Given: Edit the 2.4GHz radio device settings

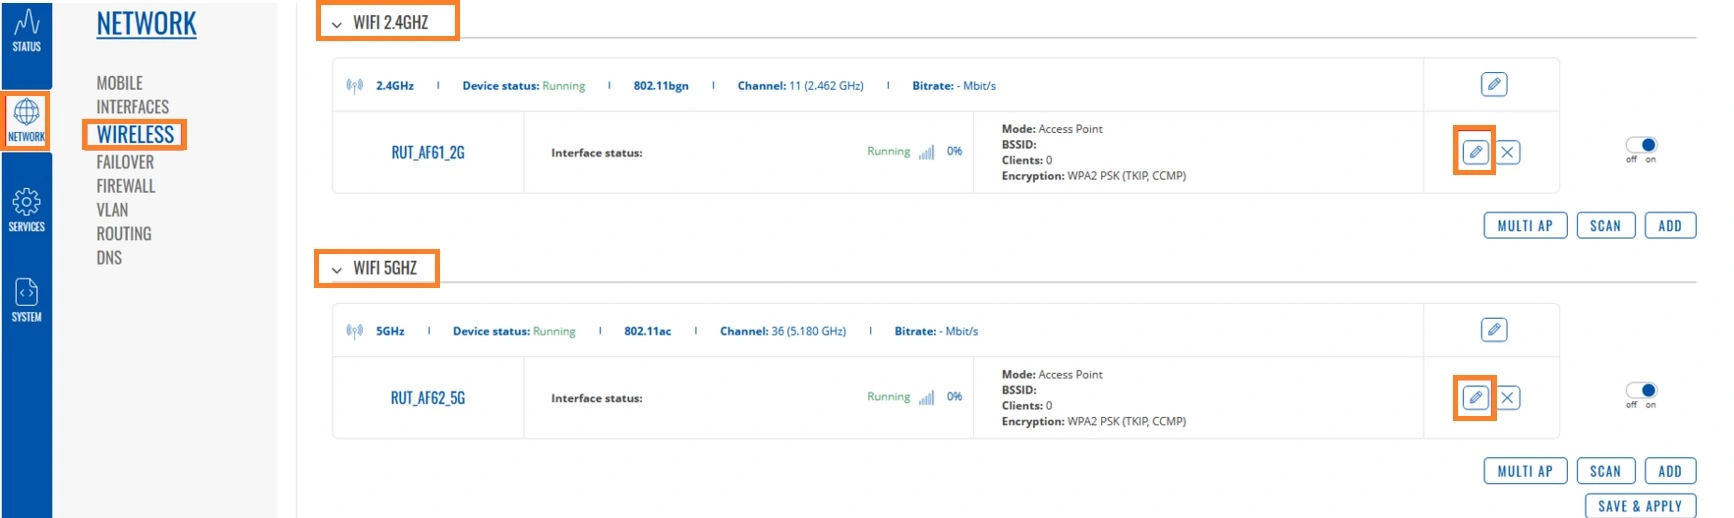Looking at the screenshot, I should [1494, 85].
